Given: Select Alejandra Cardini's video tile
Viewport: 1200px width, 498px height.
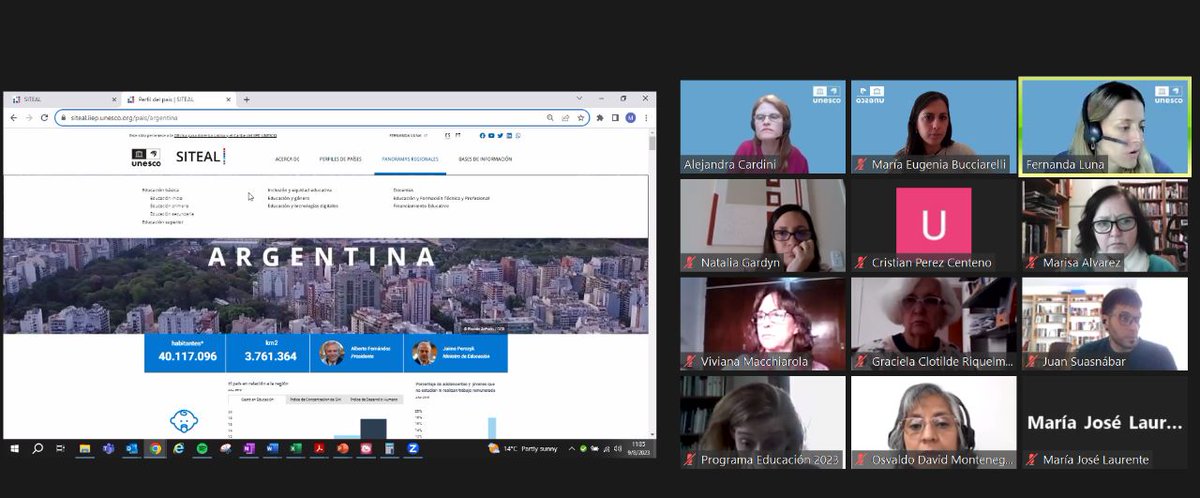Looking at the screenshot, I should point(763,127).
